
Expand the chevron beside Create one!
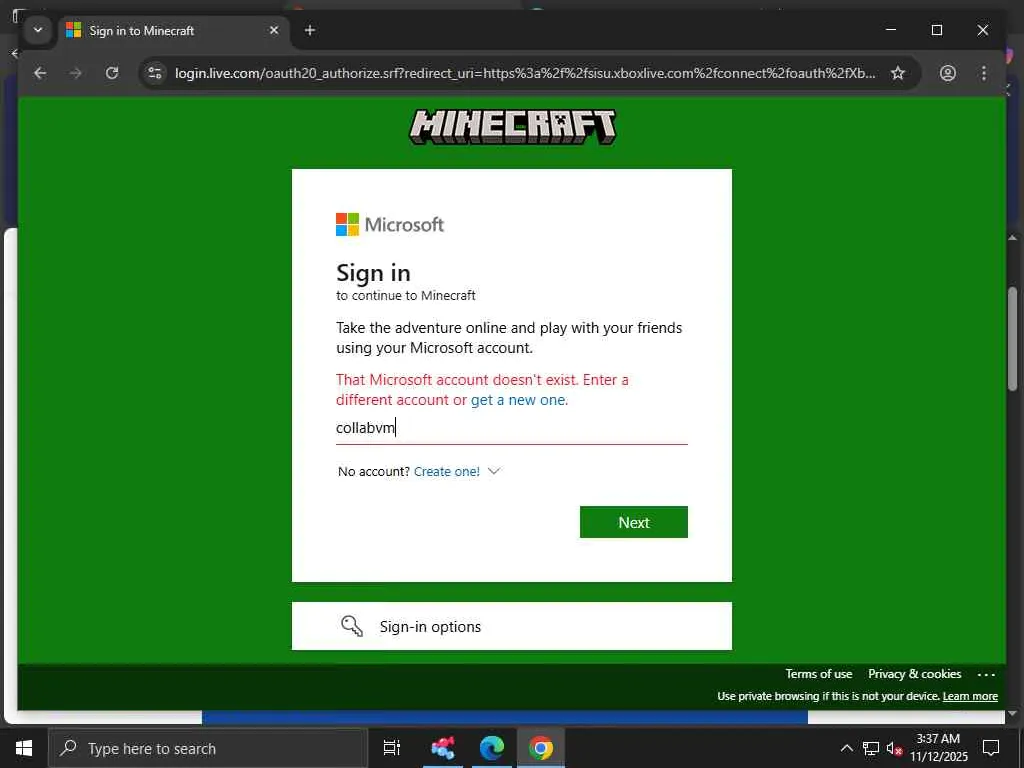point(494,471)
